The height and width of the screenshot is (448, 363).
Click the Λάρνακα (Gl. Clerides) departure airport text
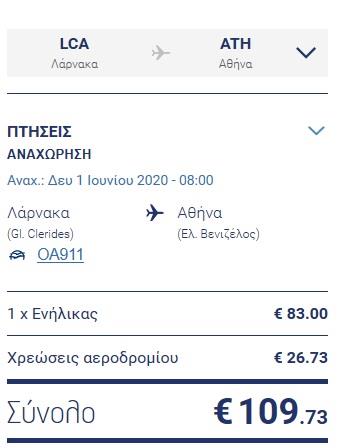(x=40, y=223)
